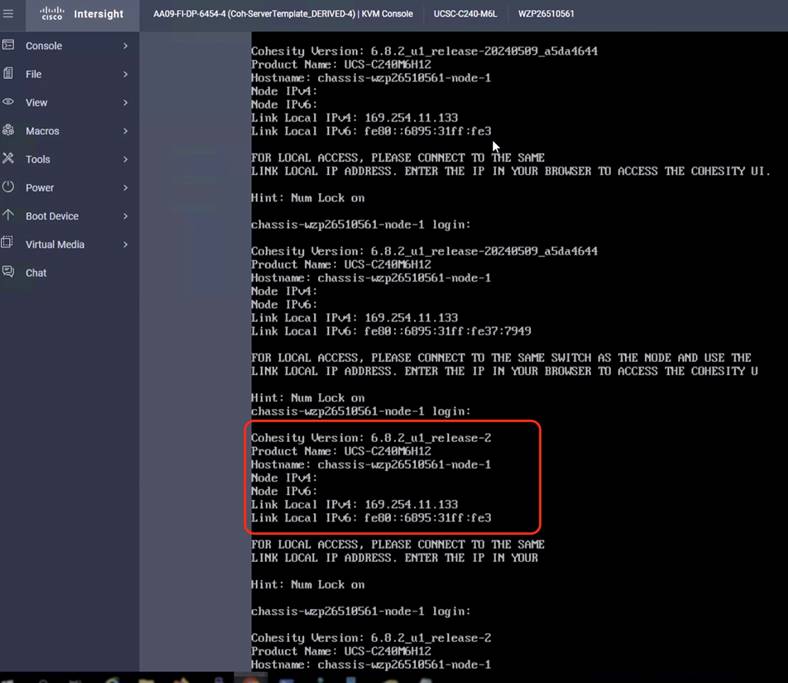Click the Virtual Media icon

(8, 243)
